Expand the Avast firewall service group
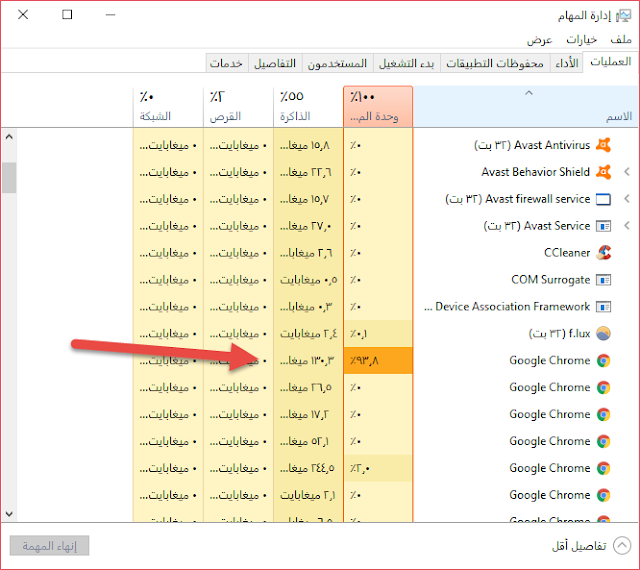This screenshot has width=640, height=570. point(627,199)
